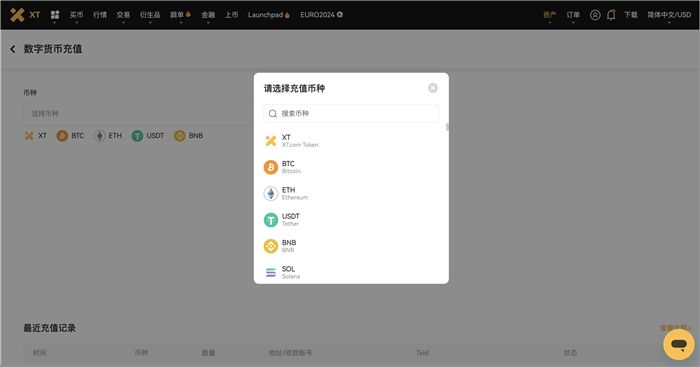Click the XT logo in the header
This screenshot has height=367, width=700.
click(25, 15)
